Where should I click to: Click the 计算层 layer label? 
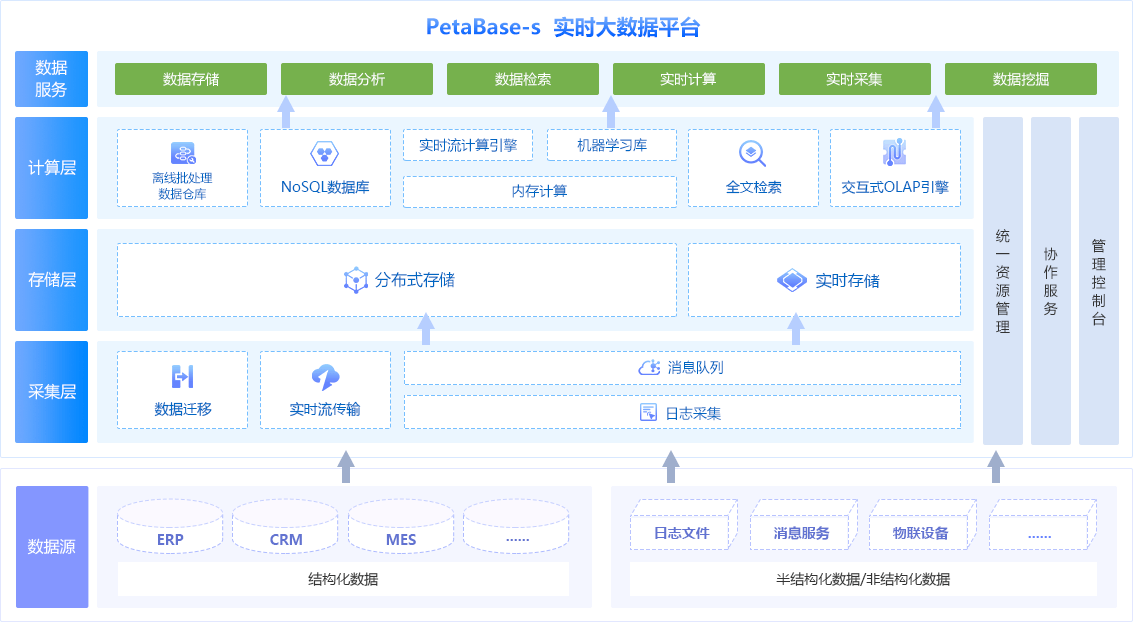[x=51, y=168]
